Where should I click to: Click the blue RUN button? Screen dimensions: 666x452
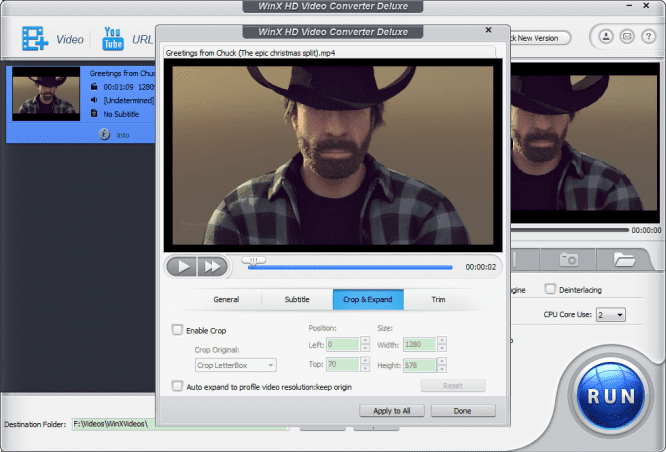tap(611, 396)
